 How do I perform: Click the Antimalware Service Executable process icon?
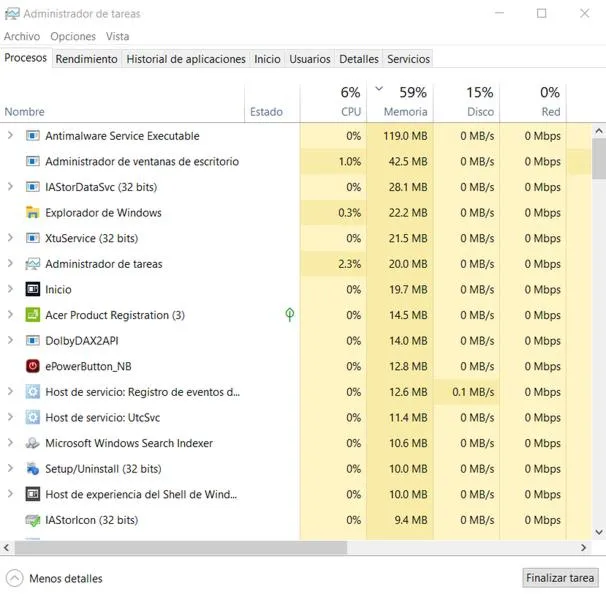click(x=32, y=136)
